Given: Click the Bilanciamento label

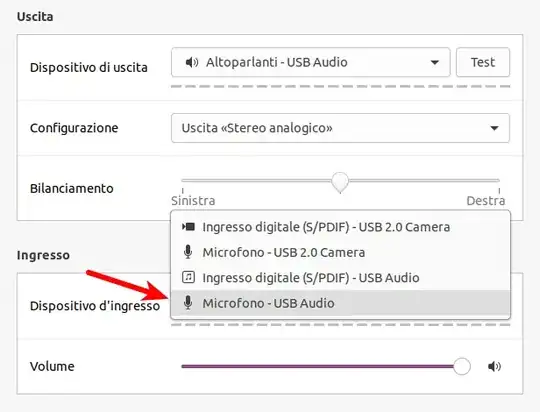Looking at the screenshot, I should (72, 188).
